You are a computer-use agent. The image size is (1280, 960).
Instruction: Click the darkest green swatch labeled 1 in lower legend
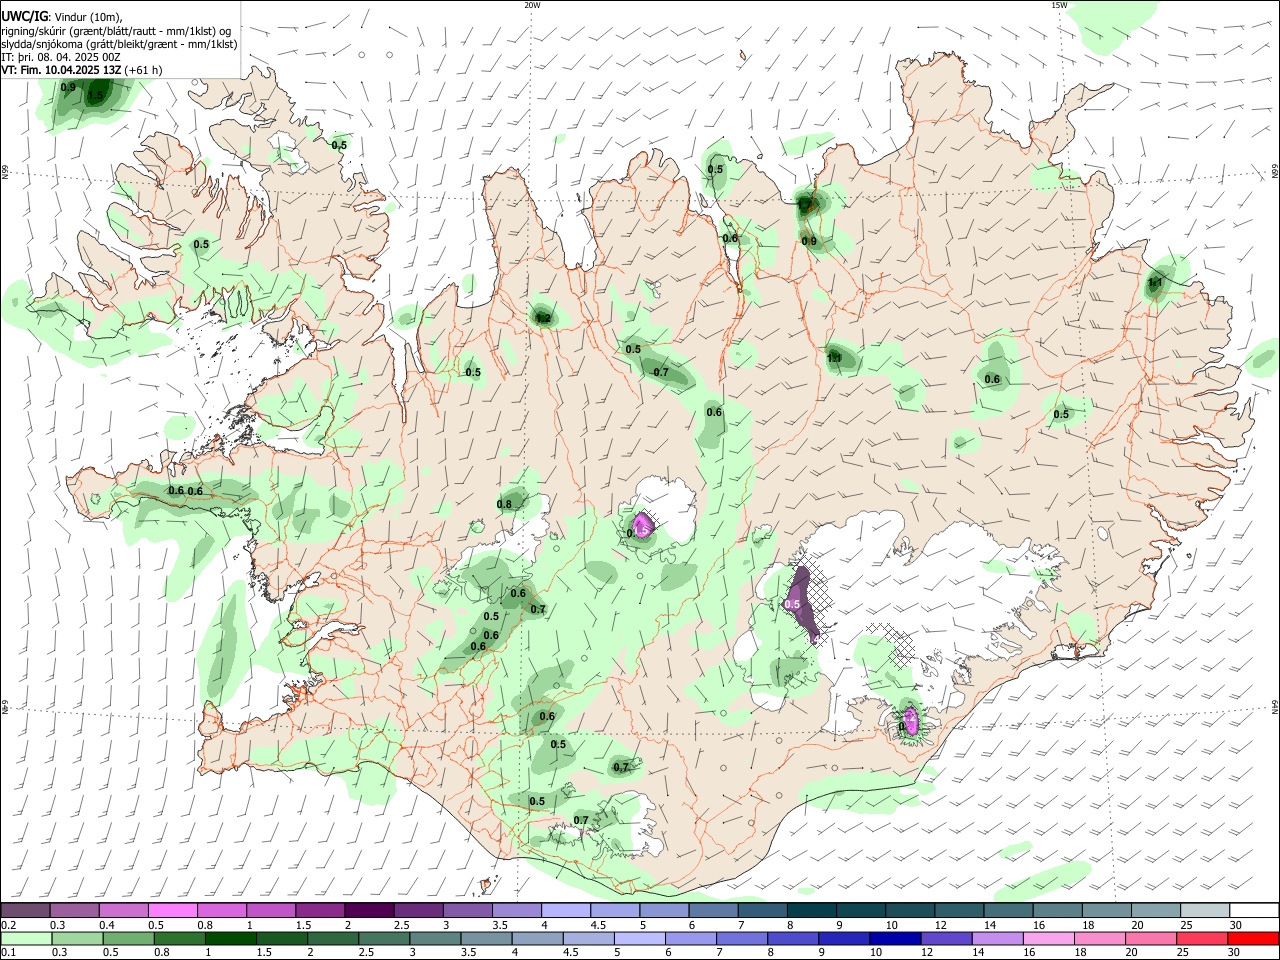pos(231,938)
